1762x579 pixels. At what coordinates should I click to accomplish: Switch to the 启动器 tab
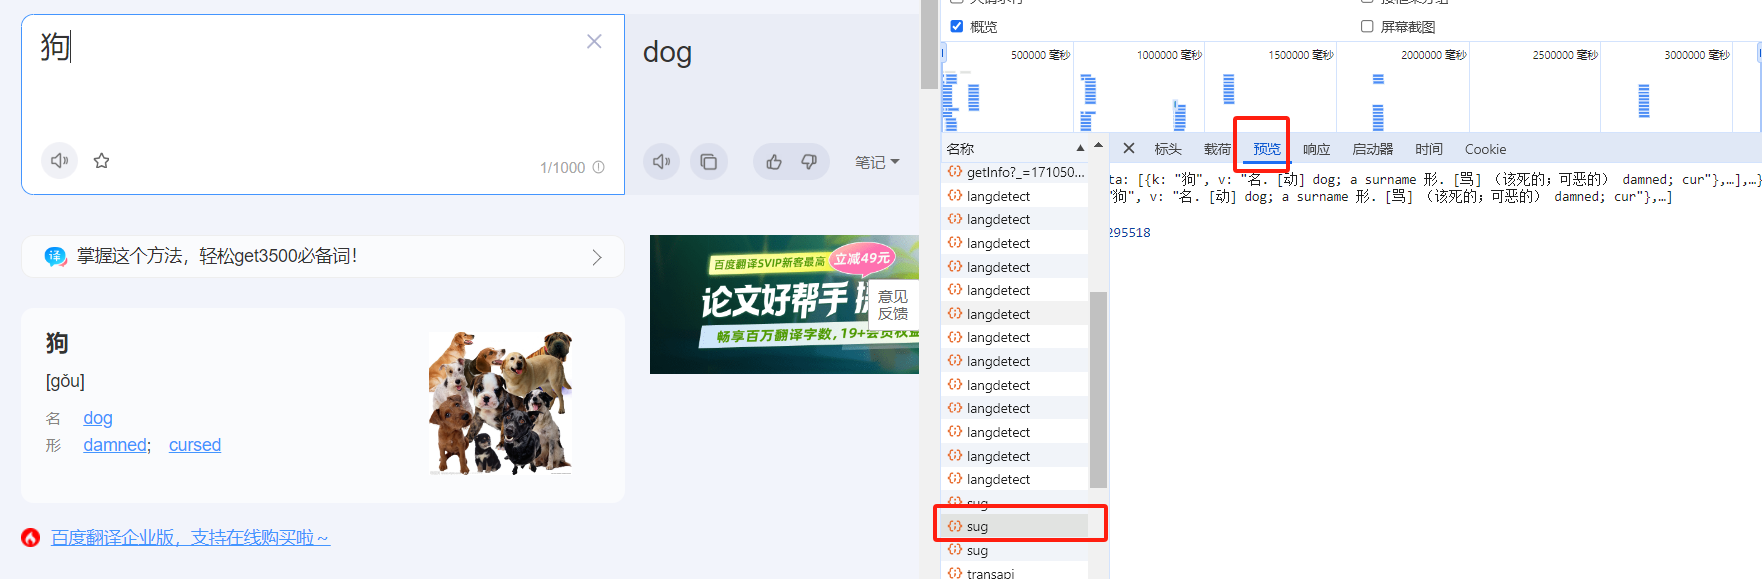pos(1372,149)
